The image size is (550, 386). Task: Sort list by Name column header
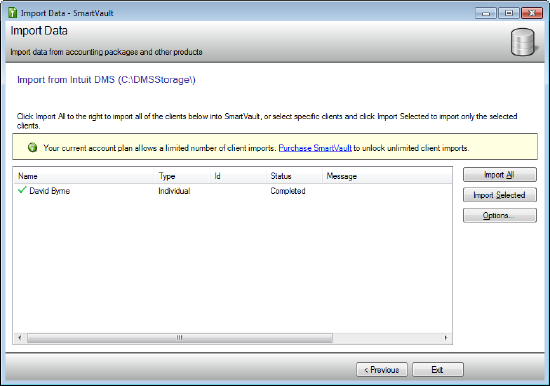coord(84,176)
